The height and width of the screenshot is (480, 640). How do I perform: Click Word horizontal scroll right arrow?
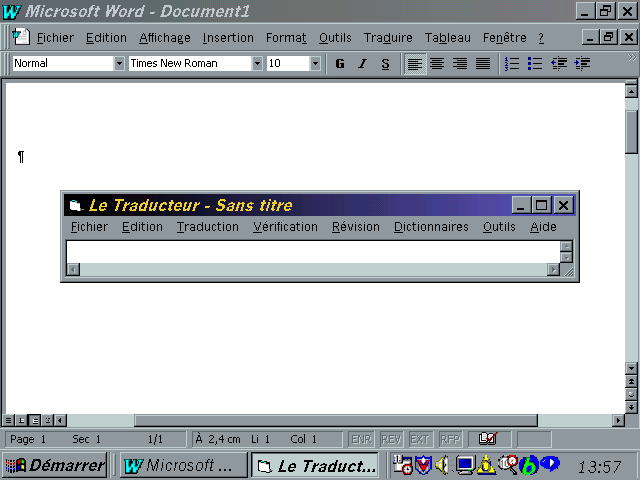(x=618, y=420)
